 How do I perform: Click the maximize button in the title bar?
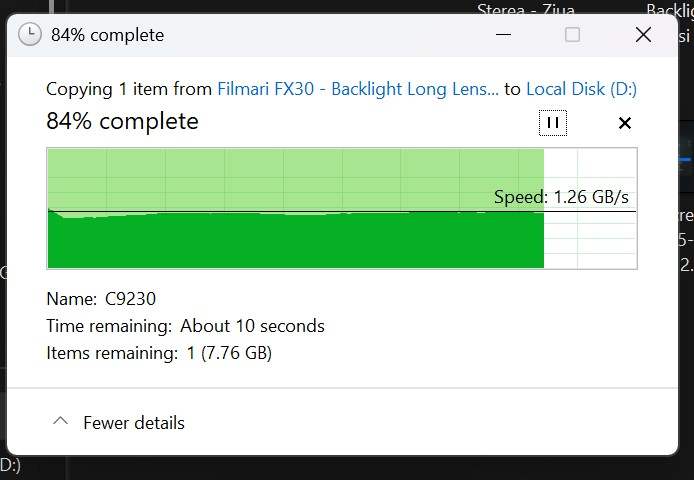pos(572,35)
